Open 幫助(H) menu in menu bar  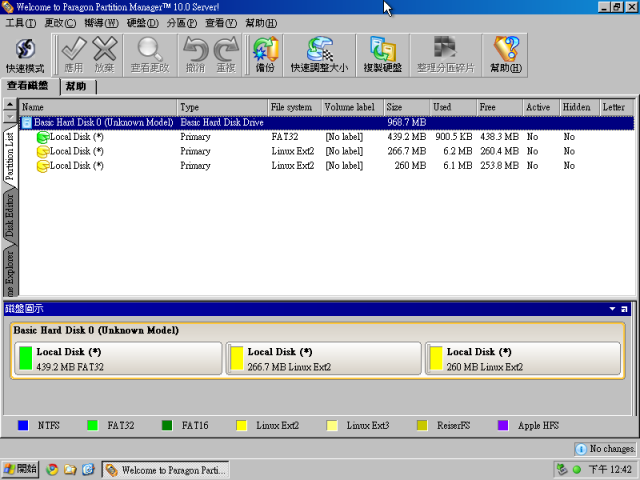coord(261,23)
